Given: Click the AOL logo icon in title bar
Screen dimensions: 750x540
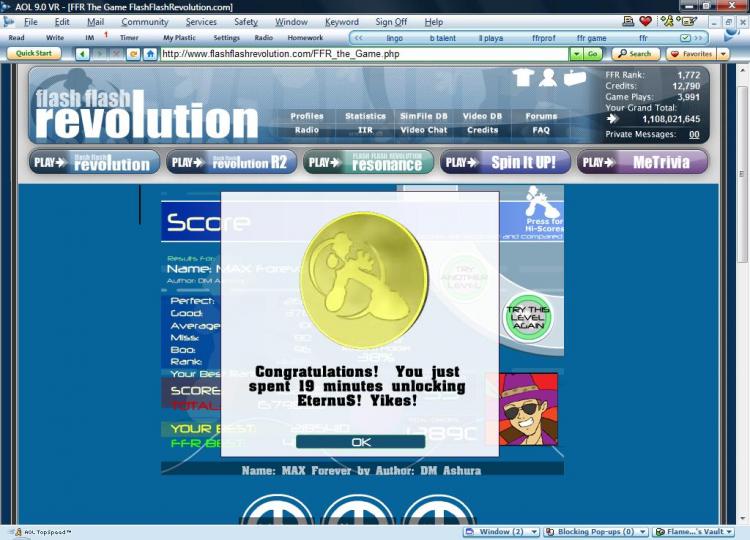Looking at the screenshot, I should (x=5, y=7).
